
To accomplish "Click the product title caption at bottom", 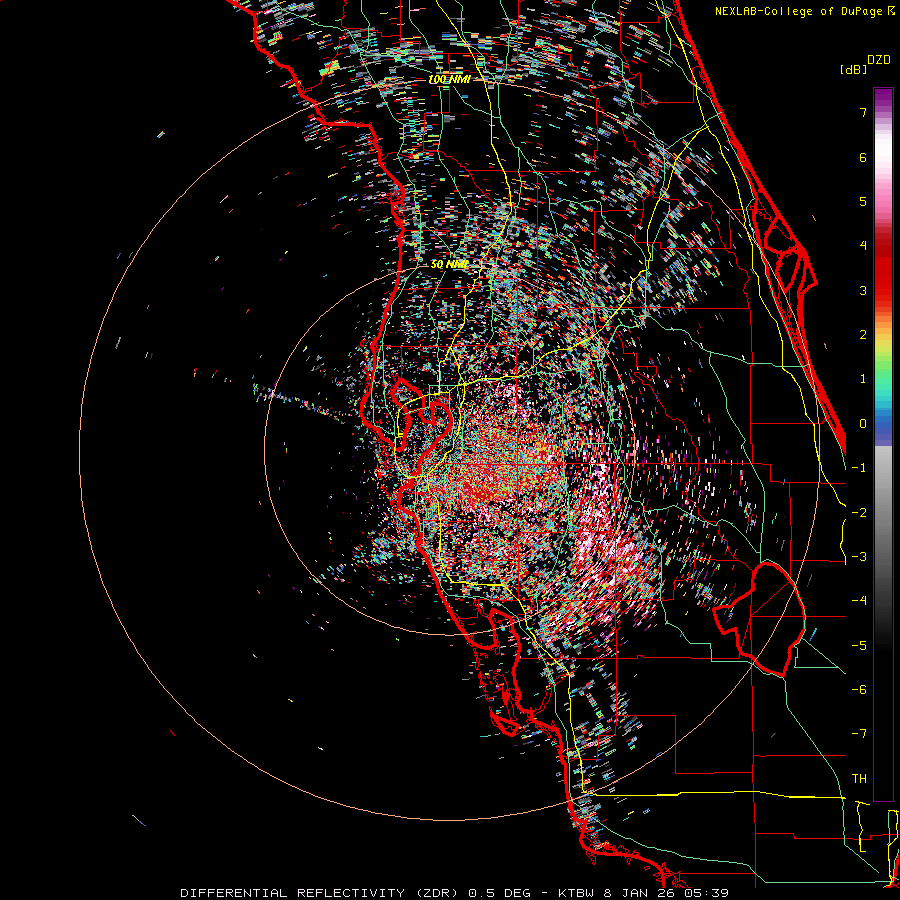I will tap(455, 893).
